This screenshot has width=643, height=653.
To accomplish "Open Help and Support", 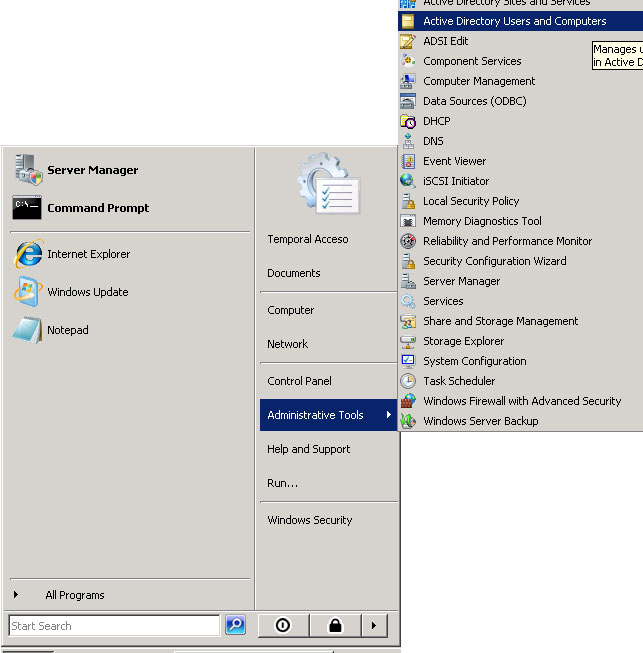I will (309, 449).
